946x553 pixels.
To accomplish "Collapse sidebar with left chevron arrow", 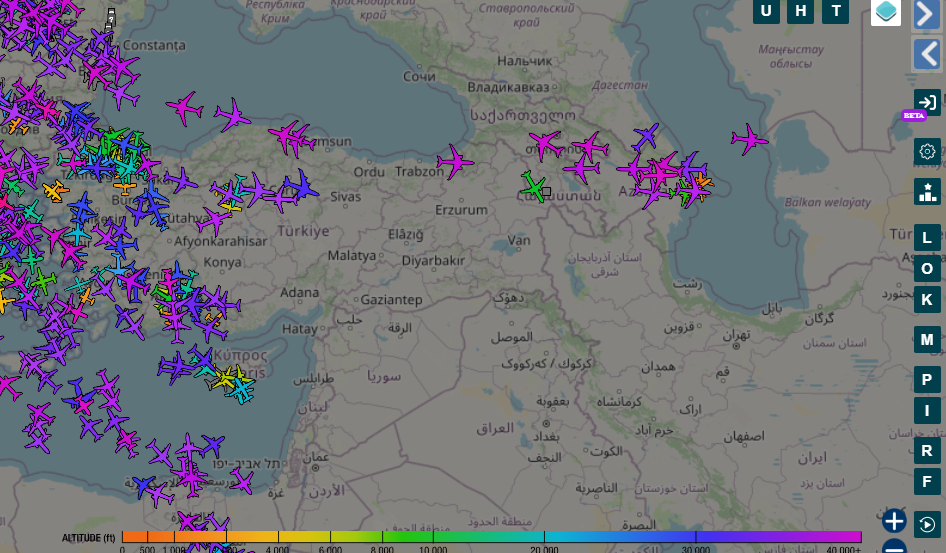I will pos(927,54).
